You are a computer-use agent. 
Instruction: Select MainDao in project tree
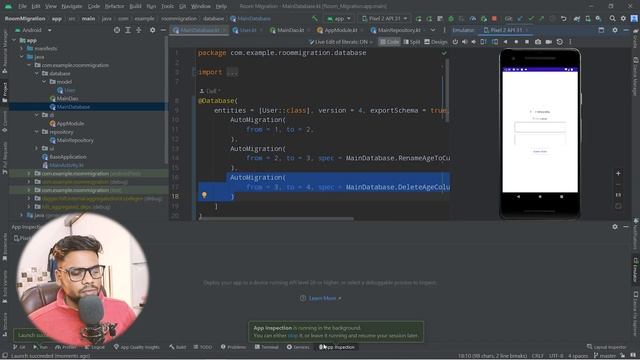(x=64, y=98)
